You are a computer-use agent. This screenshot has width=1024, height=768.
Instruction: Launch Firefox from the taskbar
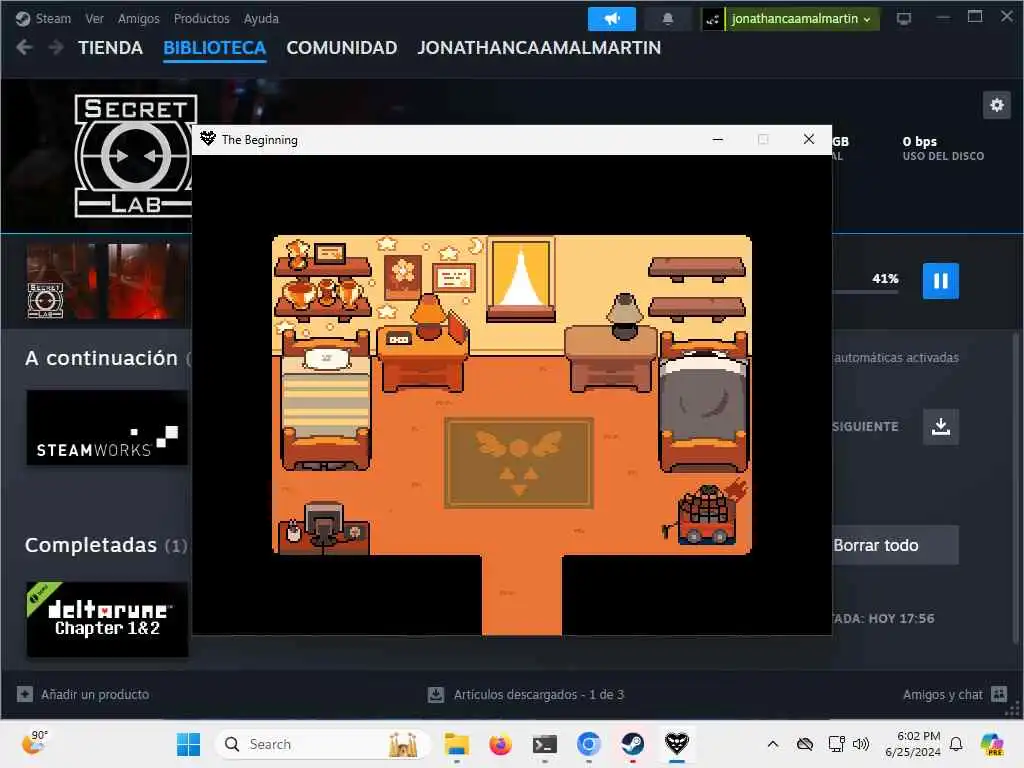coord(500,744)
